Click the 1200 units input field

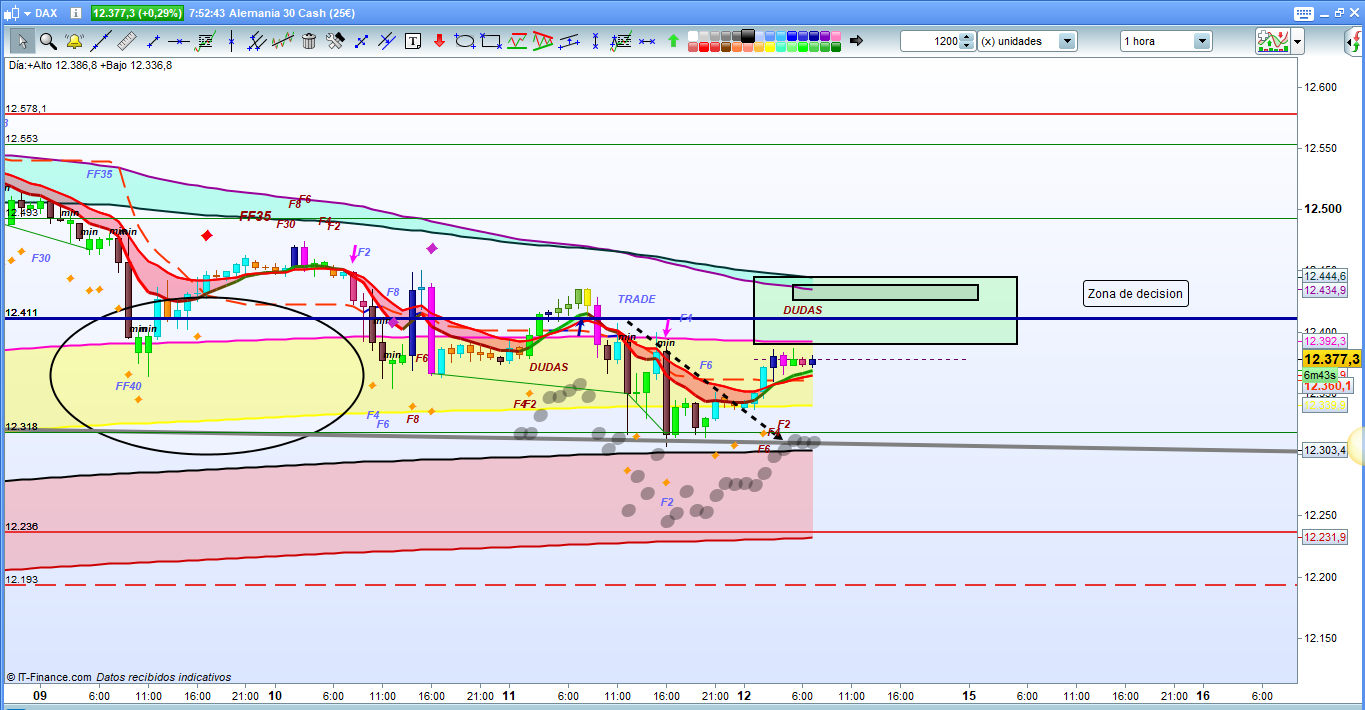pos(930,41)
